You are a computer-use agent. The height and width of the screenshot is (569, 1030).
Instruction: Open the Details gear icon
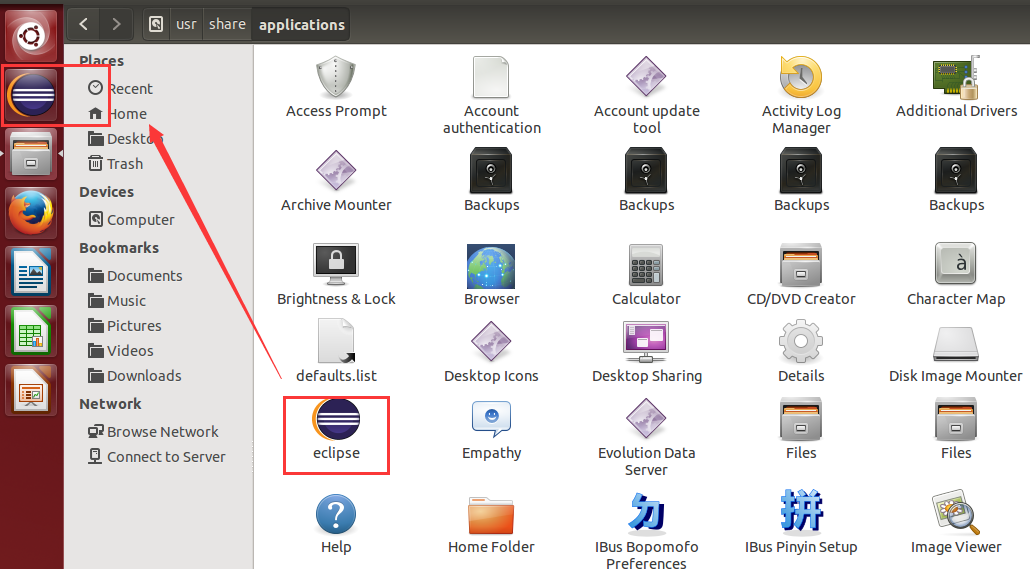coord(801,342)
